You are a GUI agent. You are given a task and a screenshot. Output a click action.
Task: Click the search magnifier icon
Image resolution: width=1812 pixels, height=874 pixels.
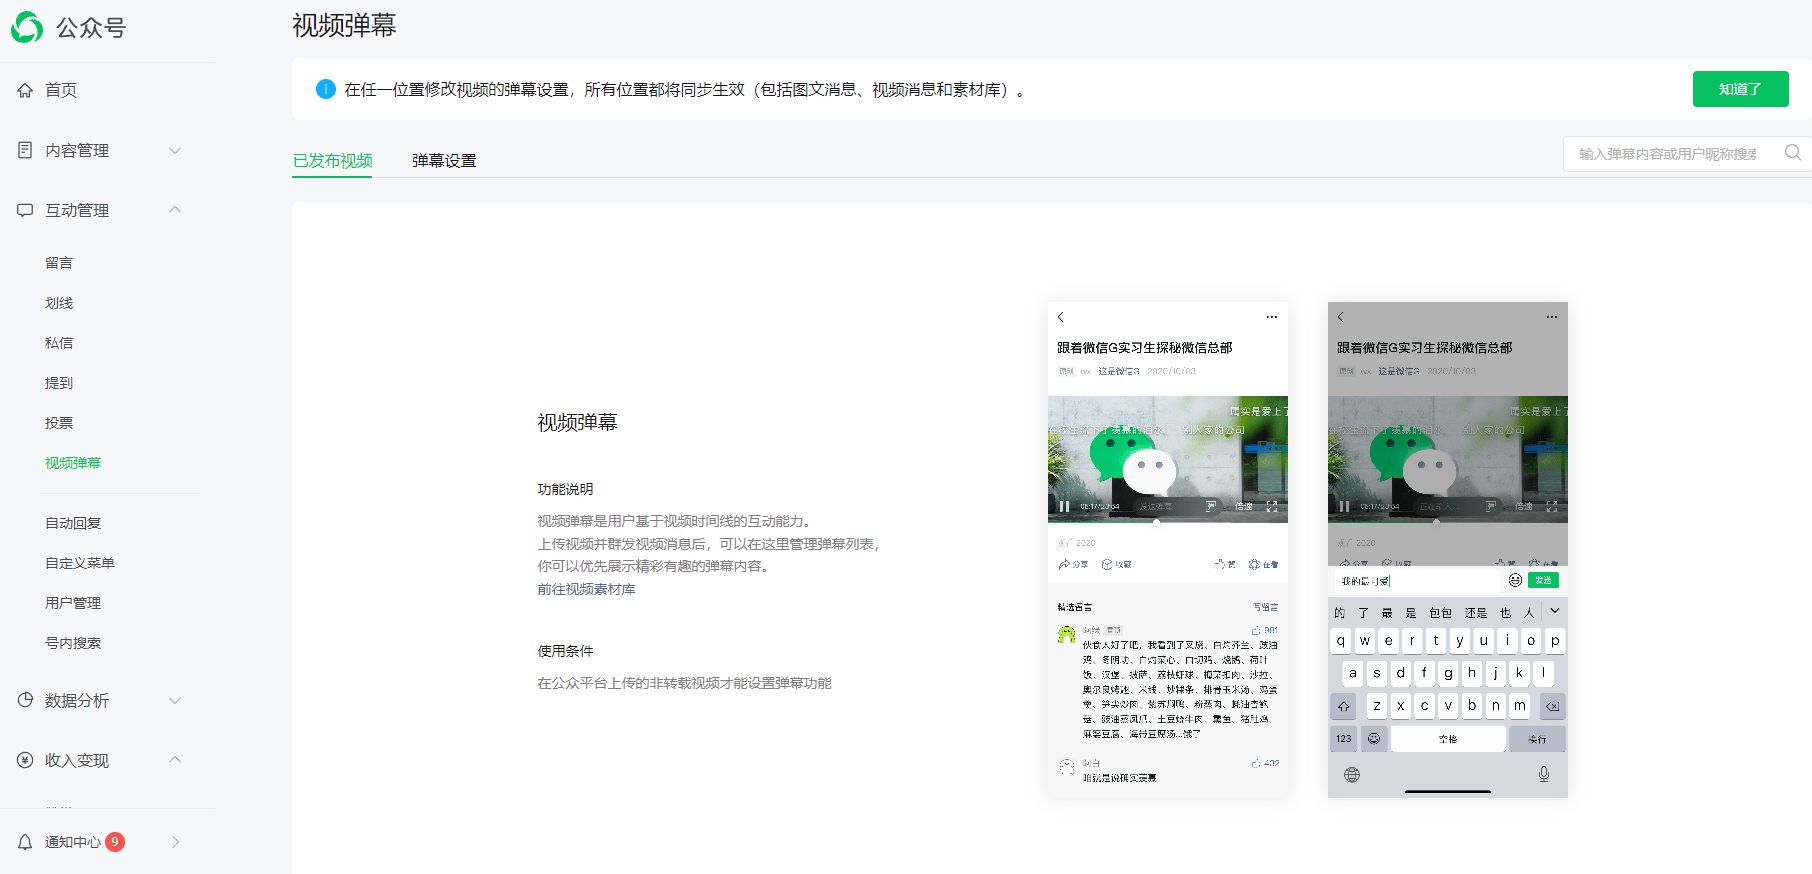pos(1792,153)
